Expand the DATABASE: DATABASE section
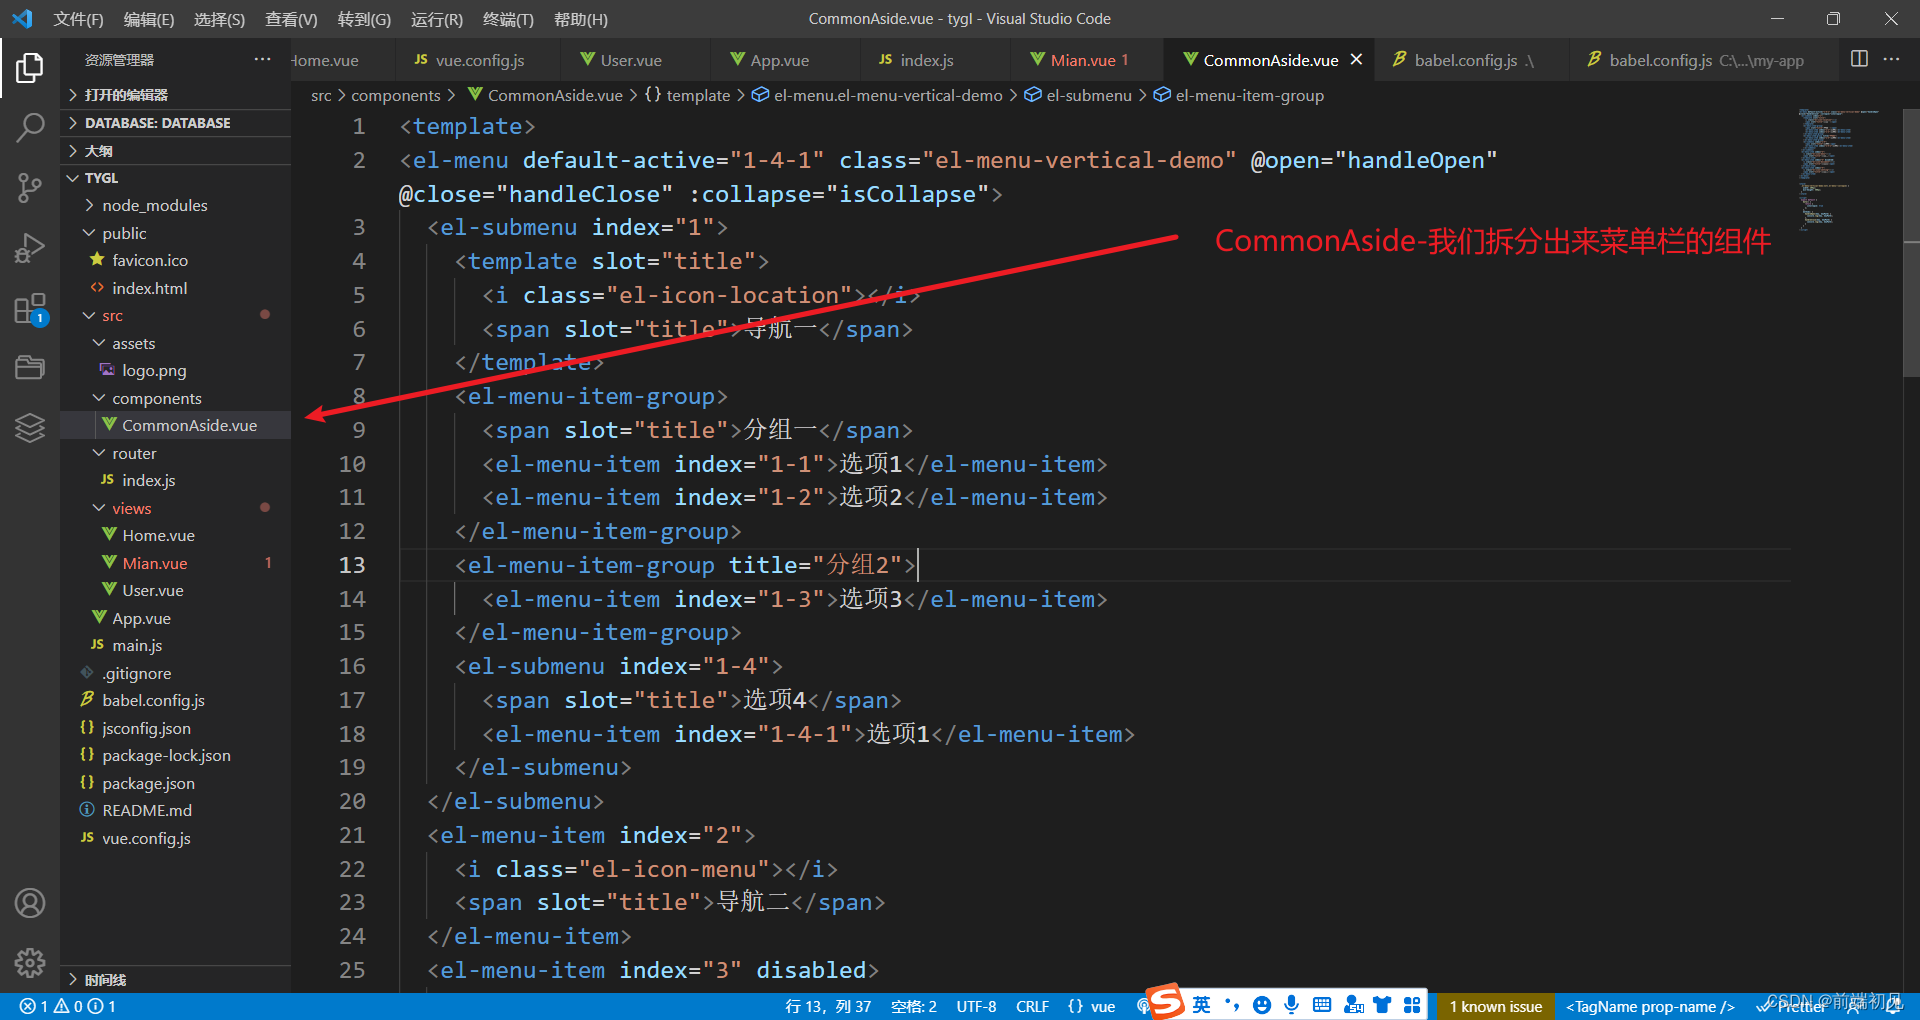The image size is (1920, 1020). pos(176,123)
